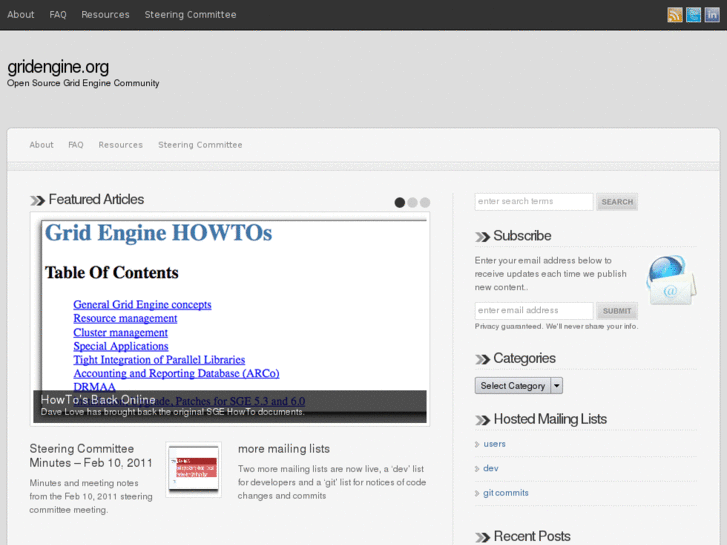
Task: Click the arrow icon beside Recent Posts
Action: 482,537
